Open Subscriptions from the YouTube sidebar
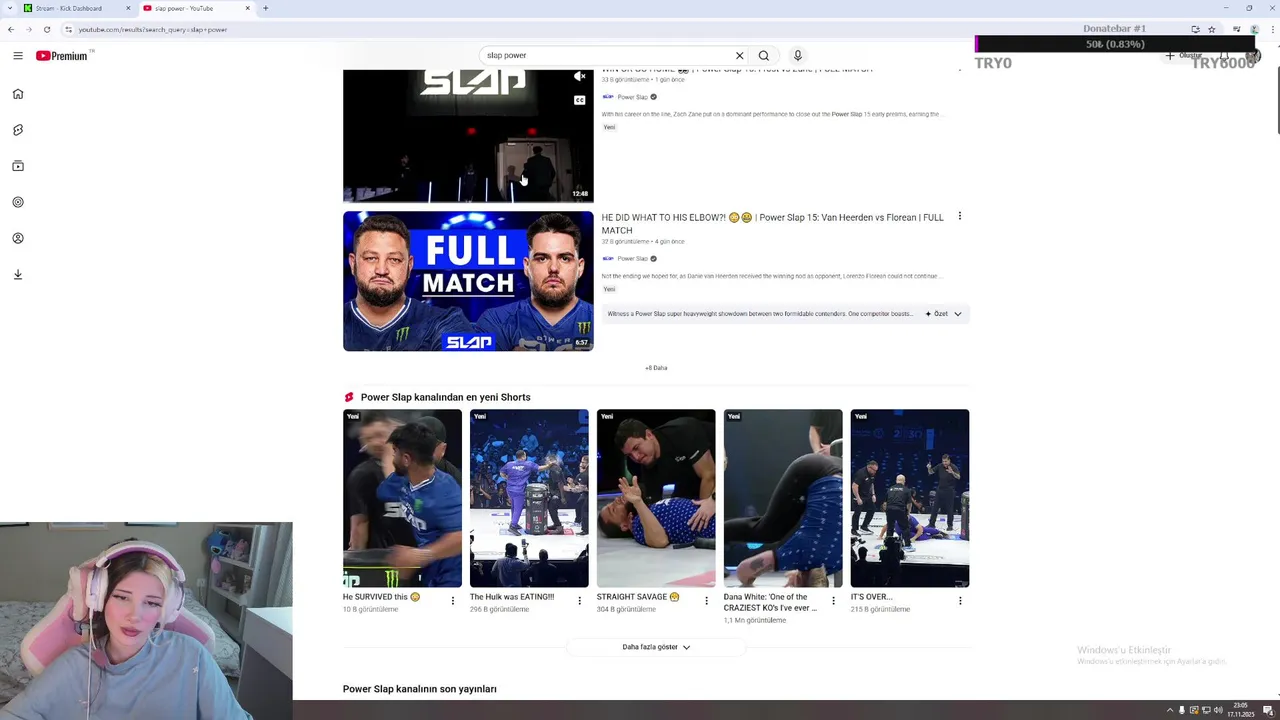Viewport: 1280px width, 720px height. (18, 166)
